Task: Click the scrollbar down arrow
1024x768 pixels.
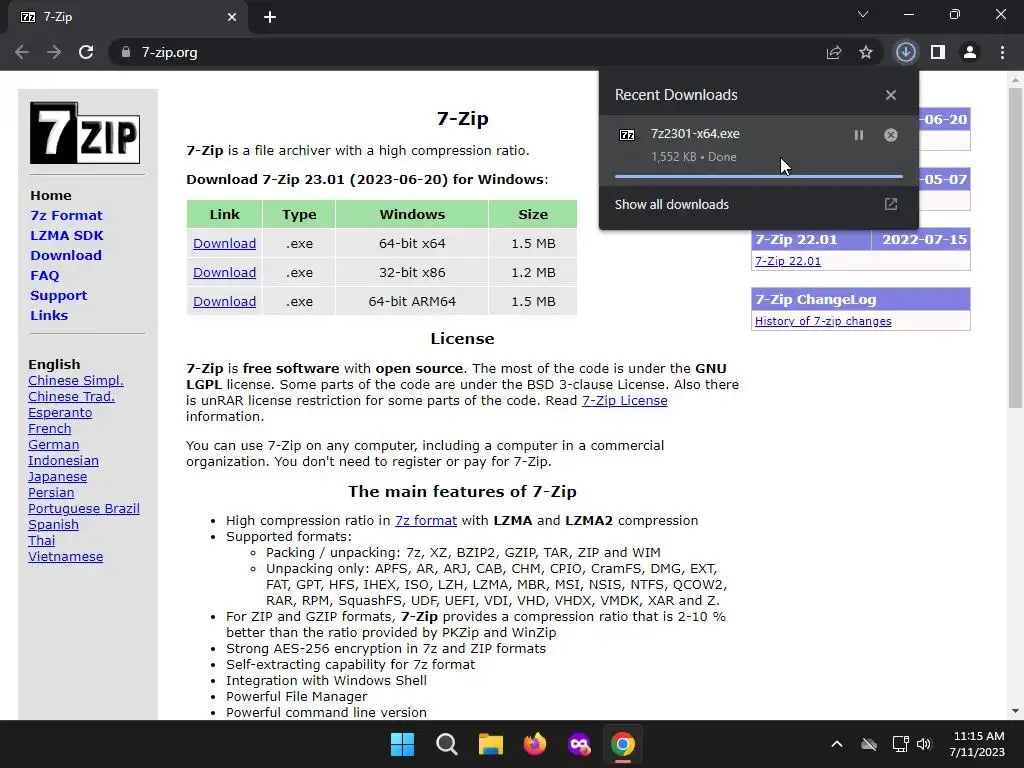Action: 1015,711
